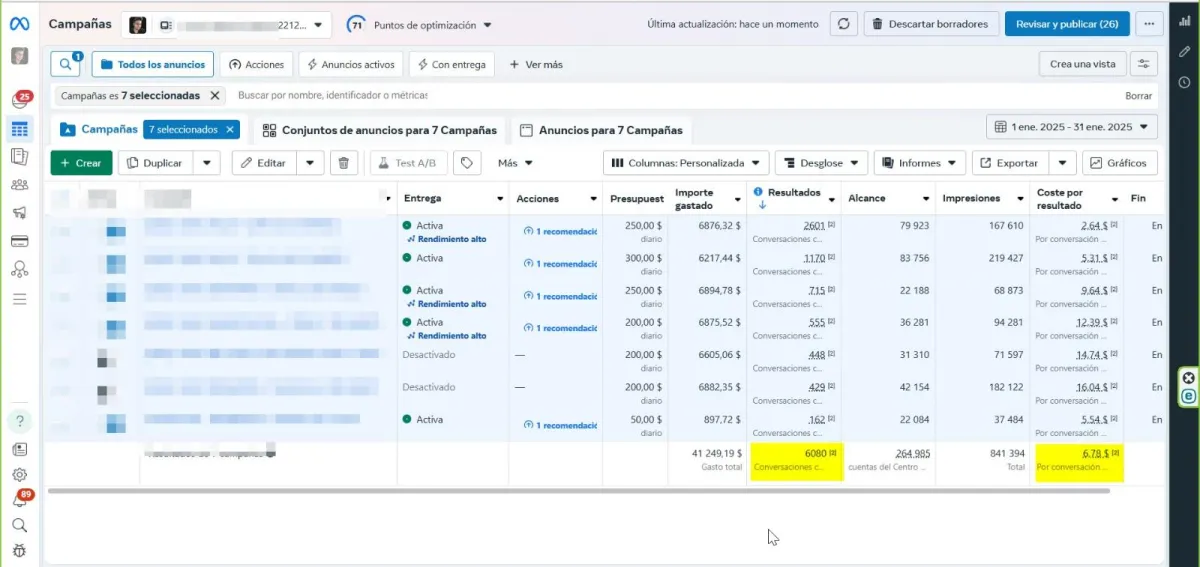The image size is (1200, 567).
Task: Open the three-dots more options button
Action: pyautogui.click(x=1150, y=24)
